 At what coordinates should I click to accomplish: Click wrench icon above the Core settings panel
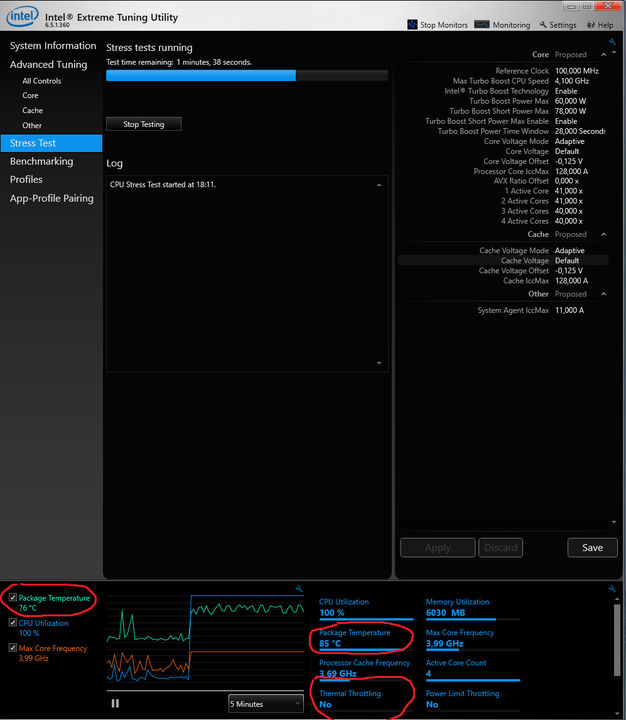pos(612,42)
